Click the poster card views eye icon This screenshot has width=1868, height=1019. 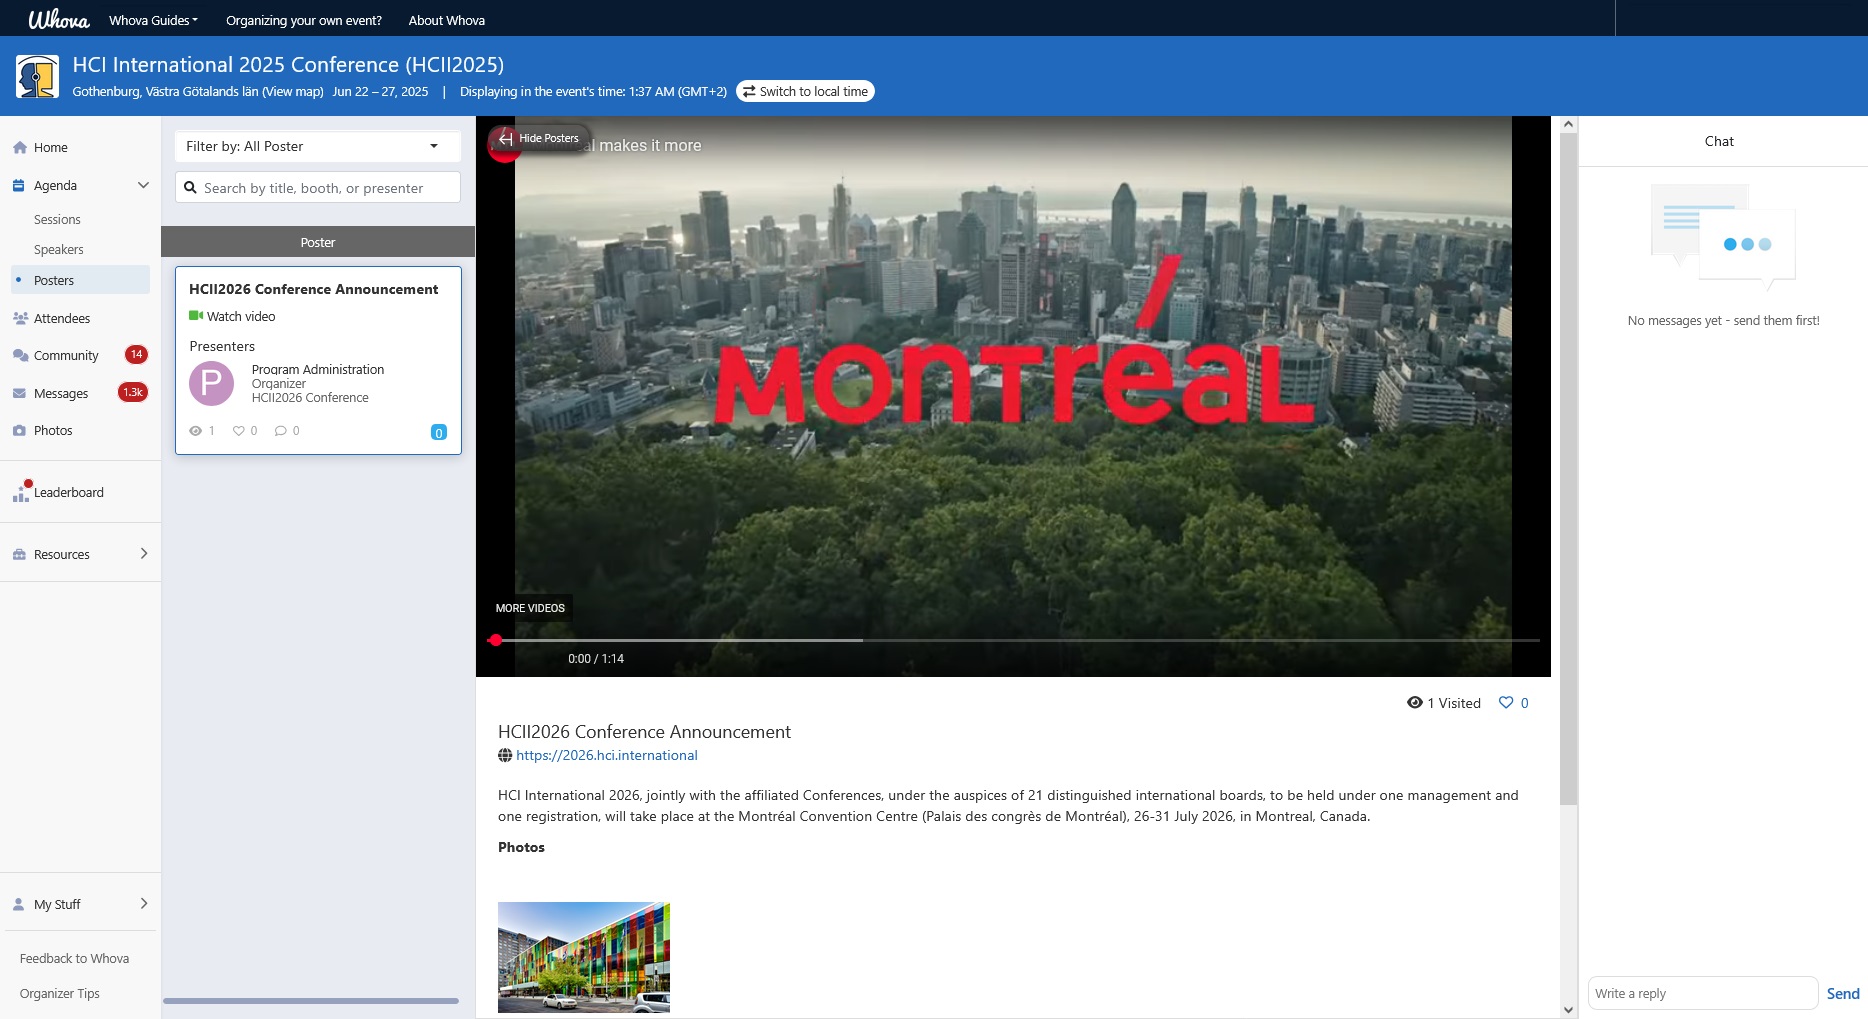pyautogui.click(x=195, y=431)
